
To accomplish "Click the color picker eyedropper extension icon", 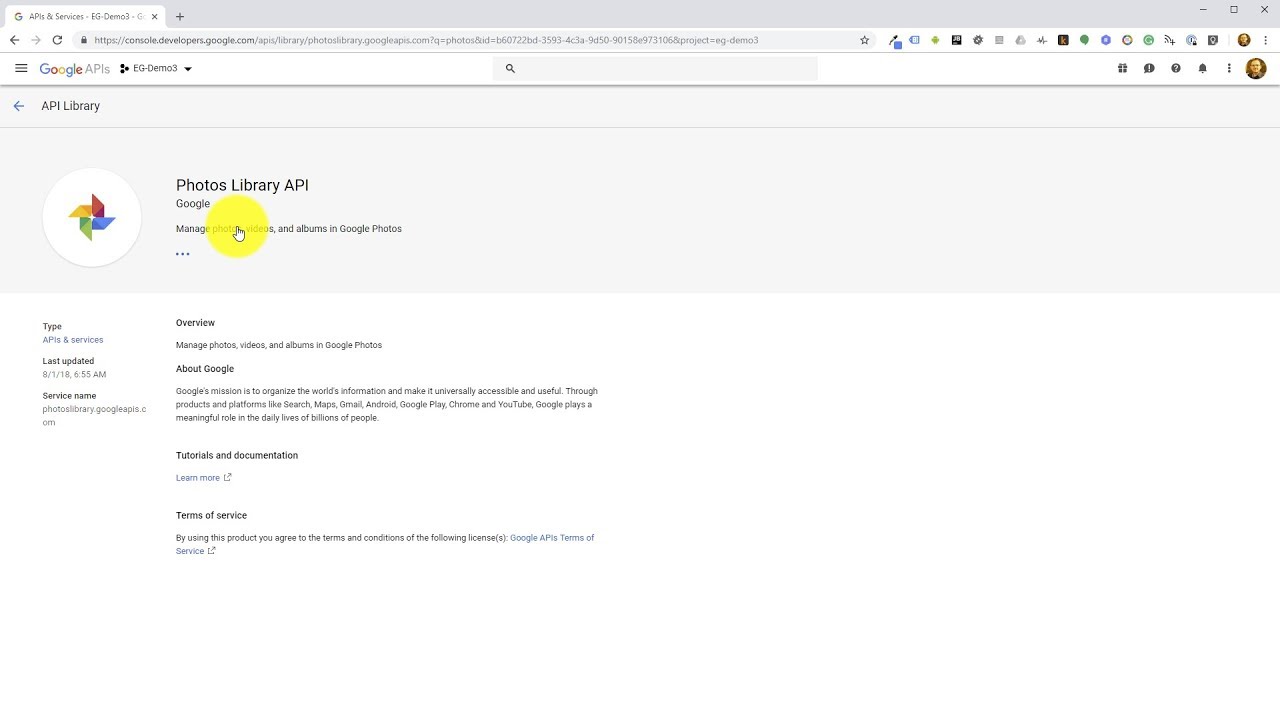I will pyautogui.click(x=895, y=40).
